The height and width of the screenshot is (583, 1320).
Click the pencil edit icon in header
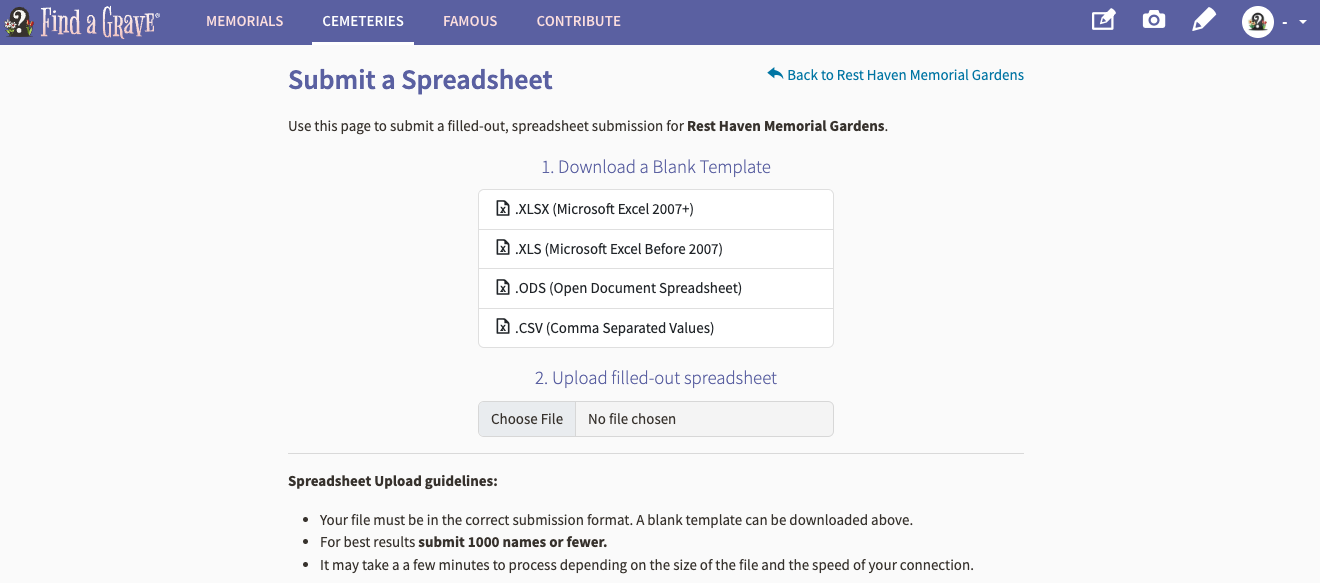click(x=1204, y=20)
